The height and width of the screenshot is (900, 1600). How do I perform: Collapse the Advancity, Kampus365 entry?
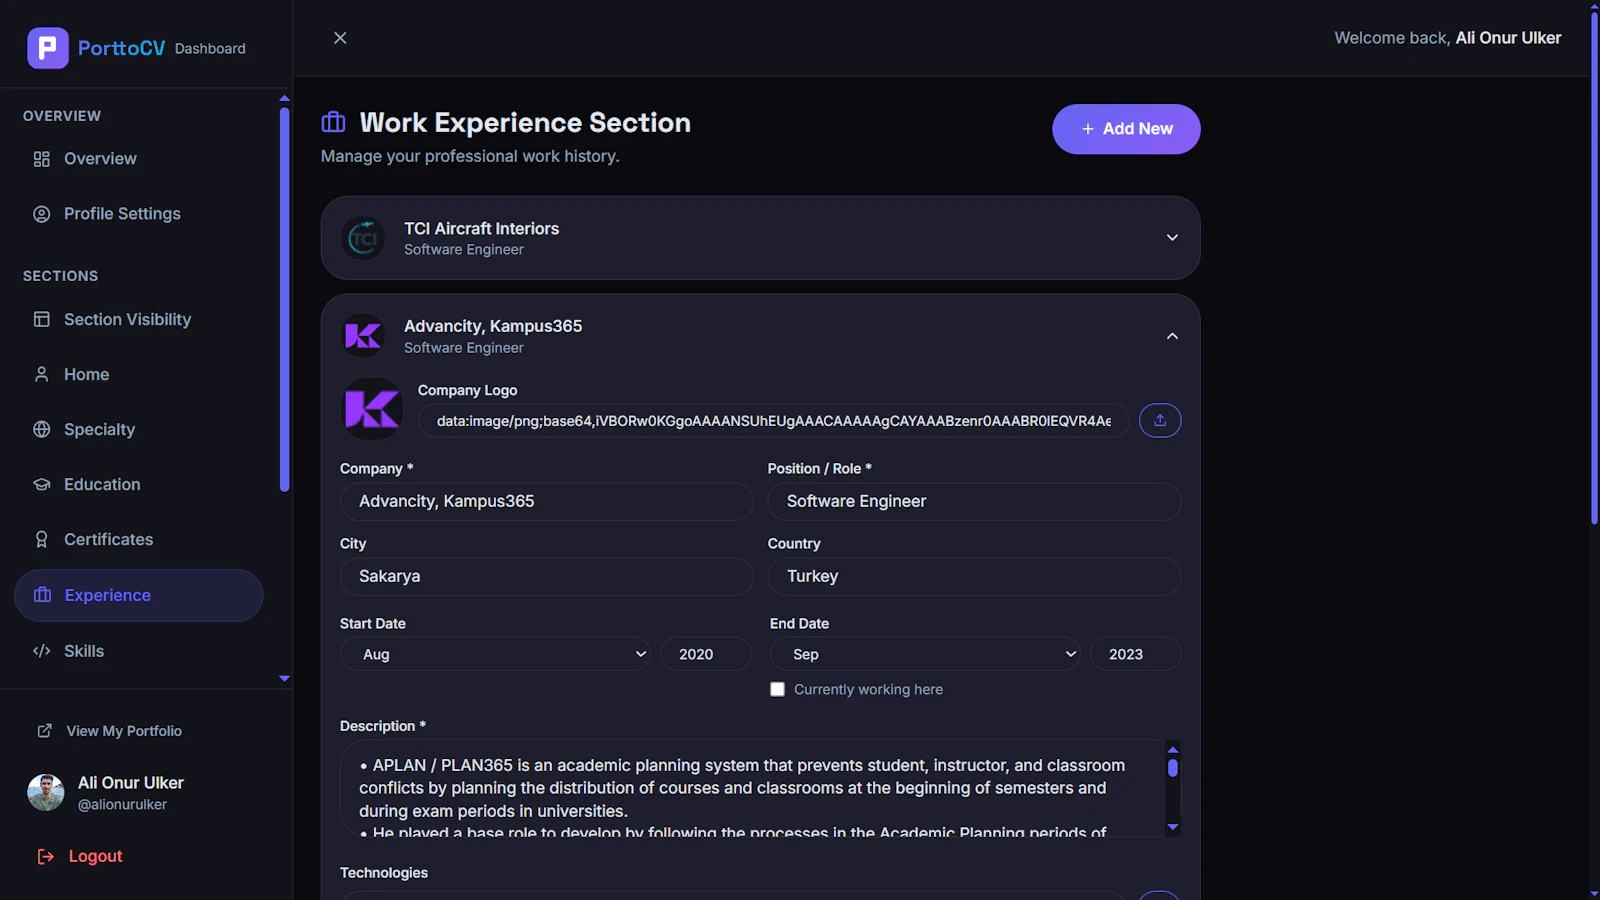point(1172,336)
